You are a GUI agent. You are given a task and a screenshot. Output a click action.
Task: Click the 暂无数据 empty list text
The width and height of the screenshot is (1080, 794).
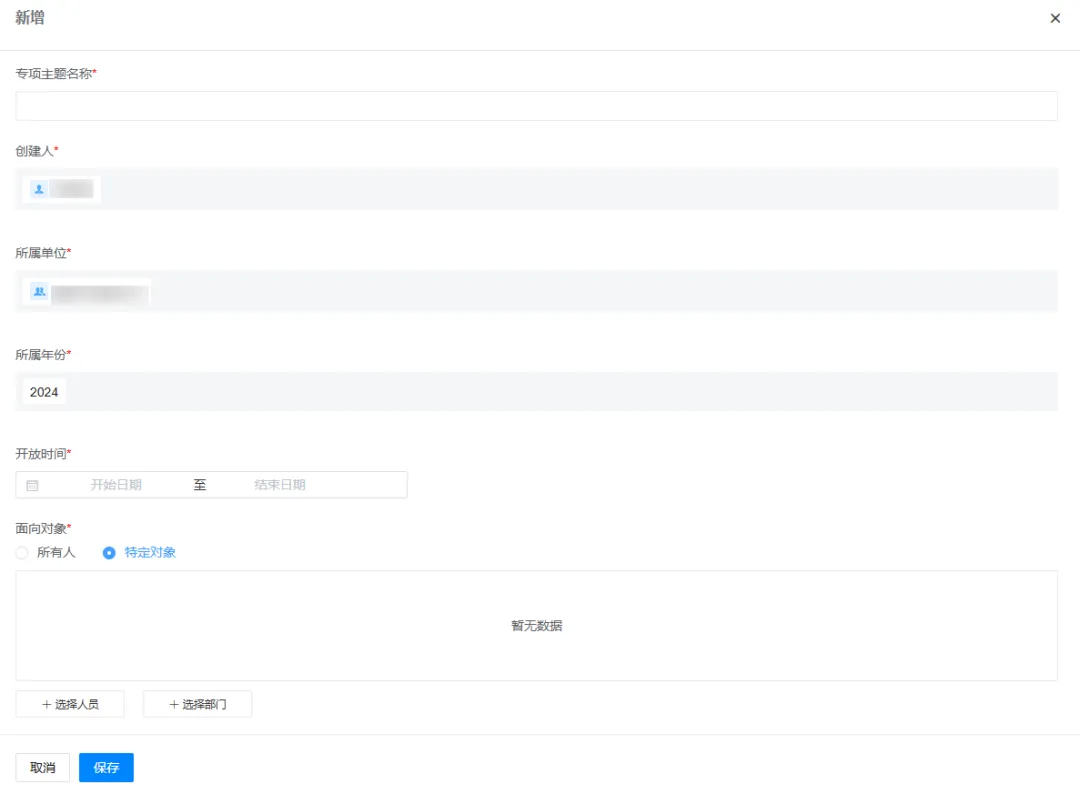tap(537, 625)
